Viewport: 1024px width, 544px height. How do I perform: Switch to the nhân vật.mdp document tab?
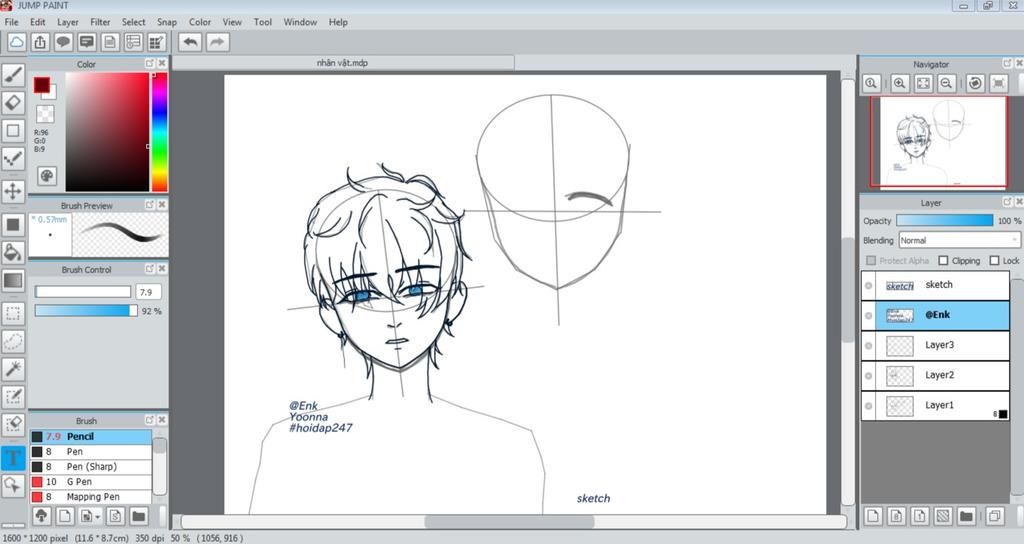click(x=343, y=63)
